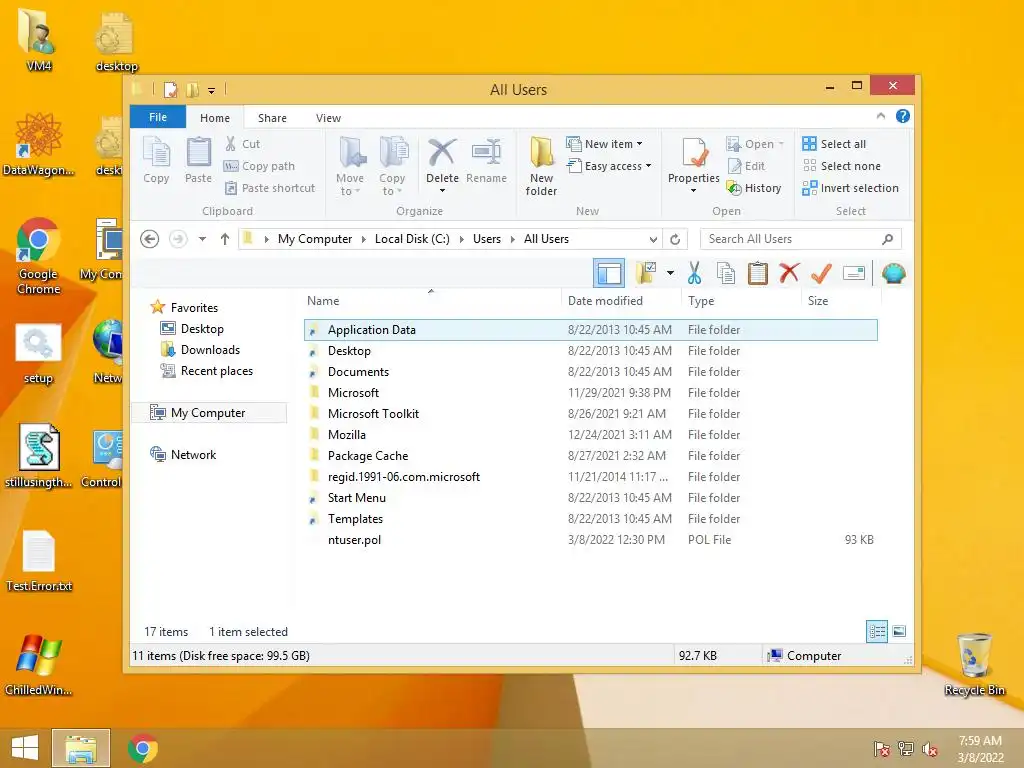Switch to large thumbnails view in the status bar
Screen dimensions: 1024x768
pyautogui.click(x=899, y=631)
